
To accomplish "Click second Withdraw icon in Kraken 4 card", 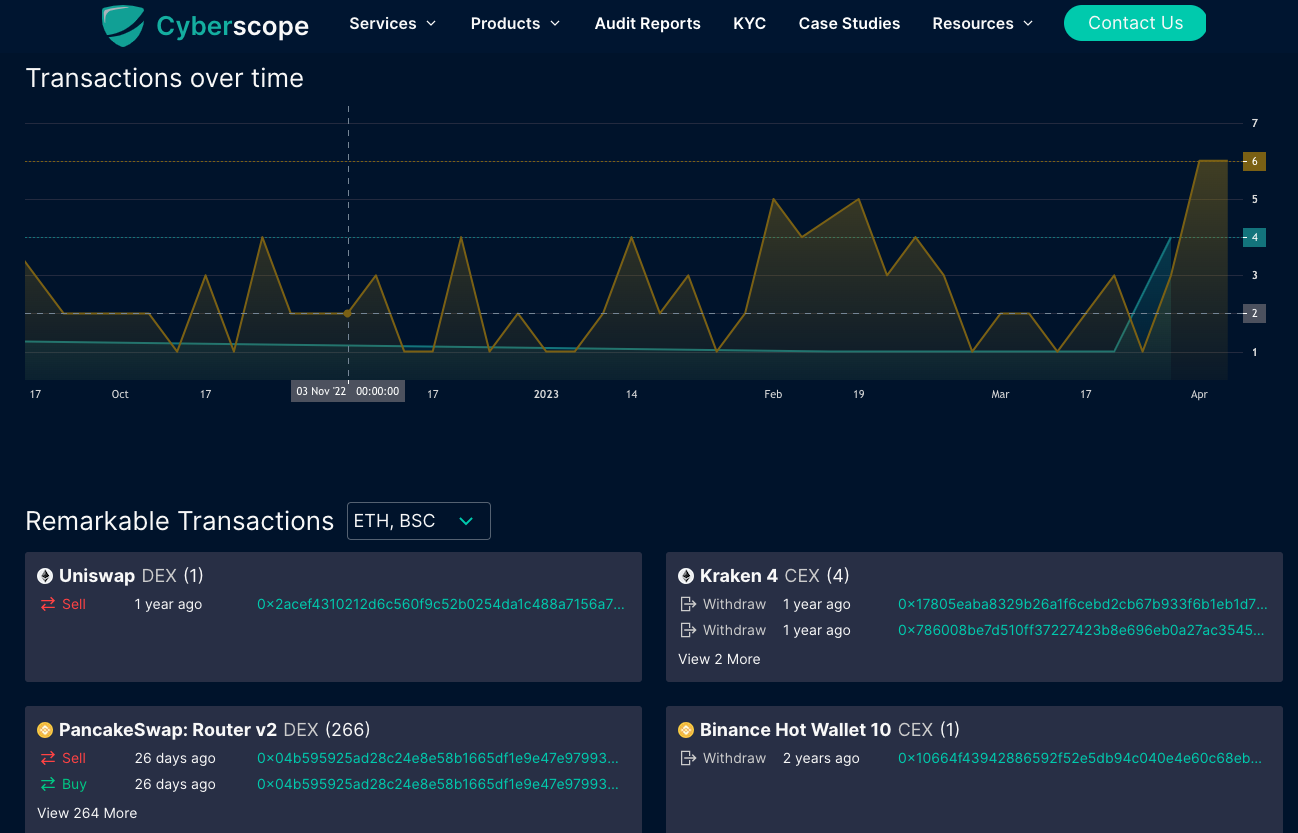I will click(687, 630).
